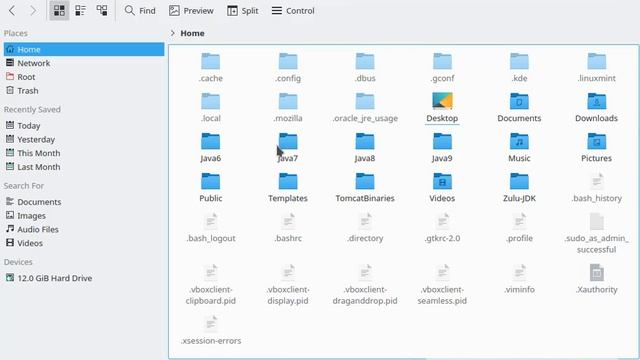Select the Desktop folder icon

point(442,101)
